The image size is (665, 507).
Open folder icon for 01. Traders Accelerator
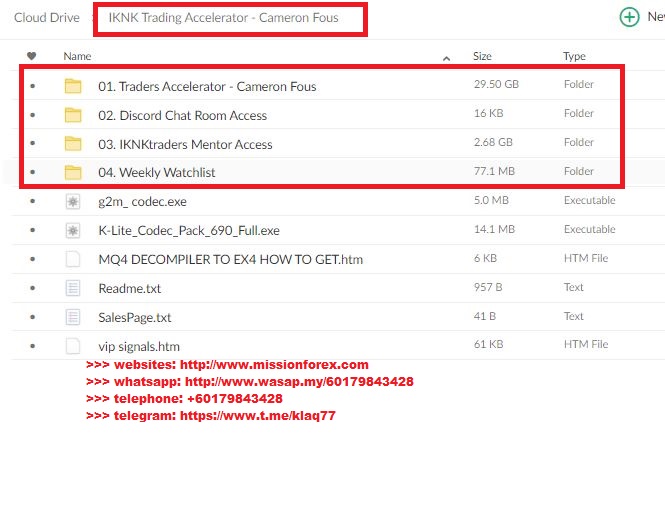point(73,86)
